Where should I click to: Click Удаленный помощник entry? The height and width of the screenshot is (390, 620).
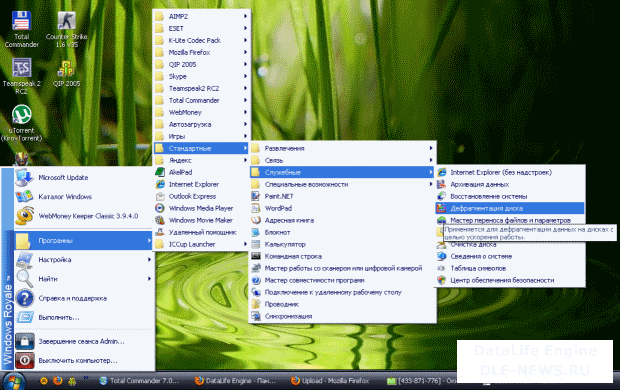[202, 232]
